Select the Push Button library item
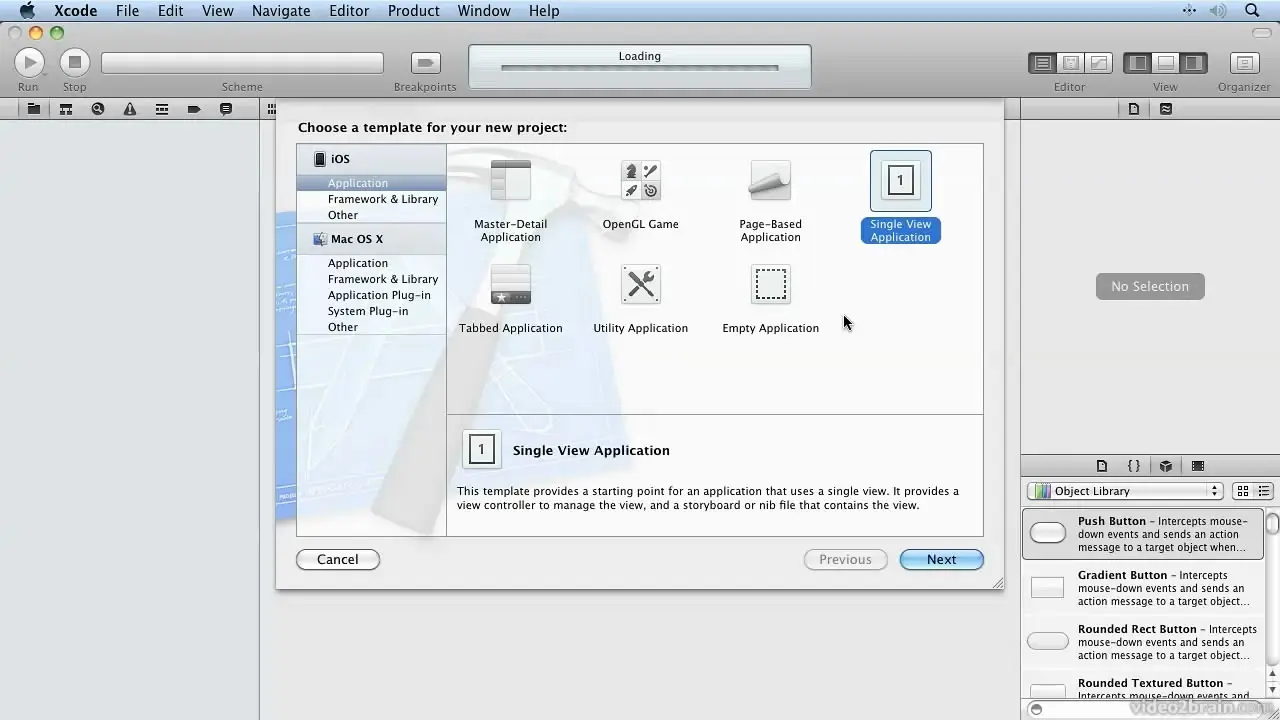 pos(1143,534)
